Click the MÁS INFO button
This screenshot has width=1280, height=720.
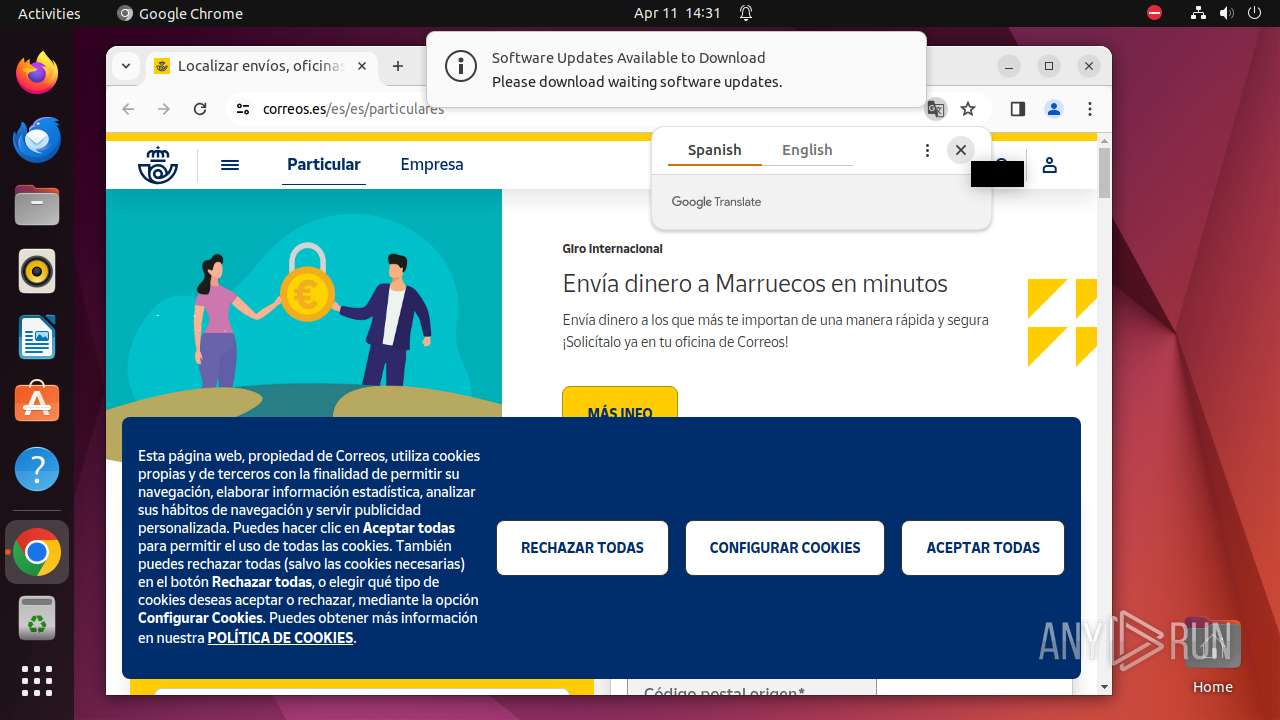(620, 402)
